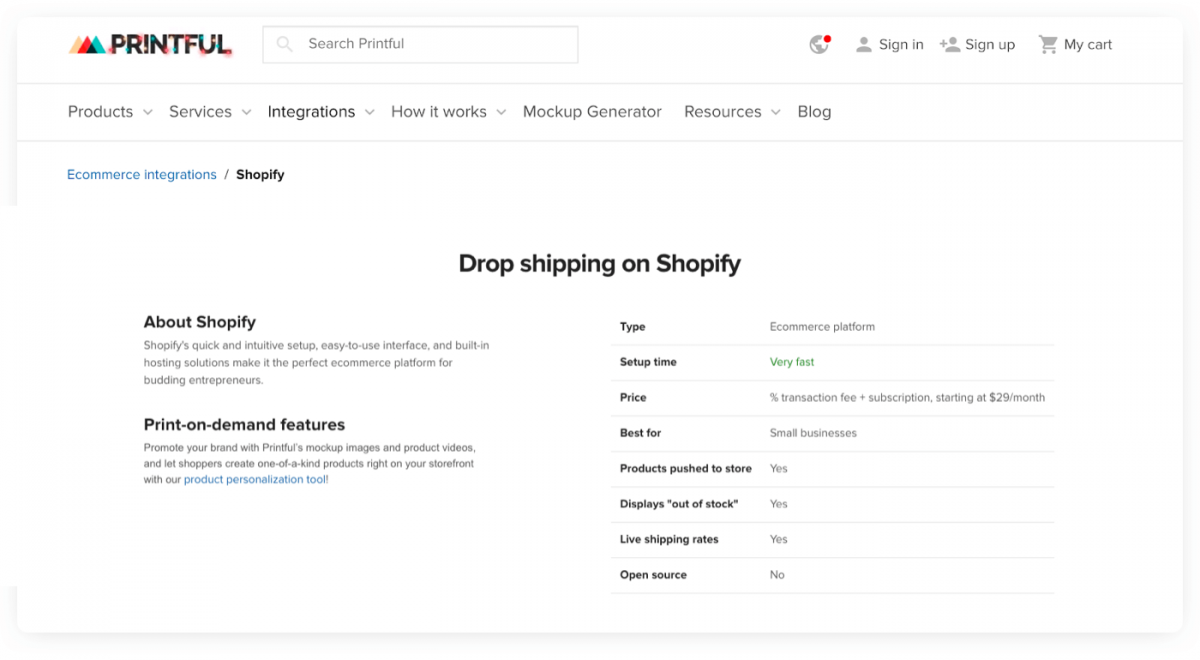This screenshot has height=660, width=1200.
Task: Expand the Resources chevron
Action: (775, 113)
